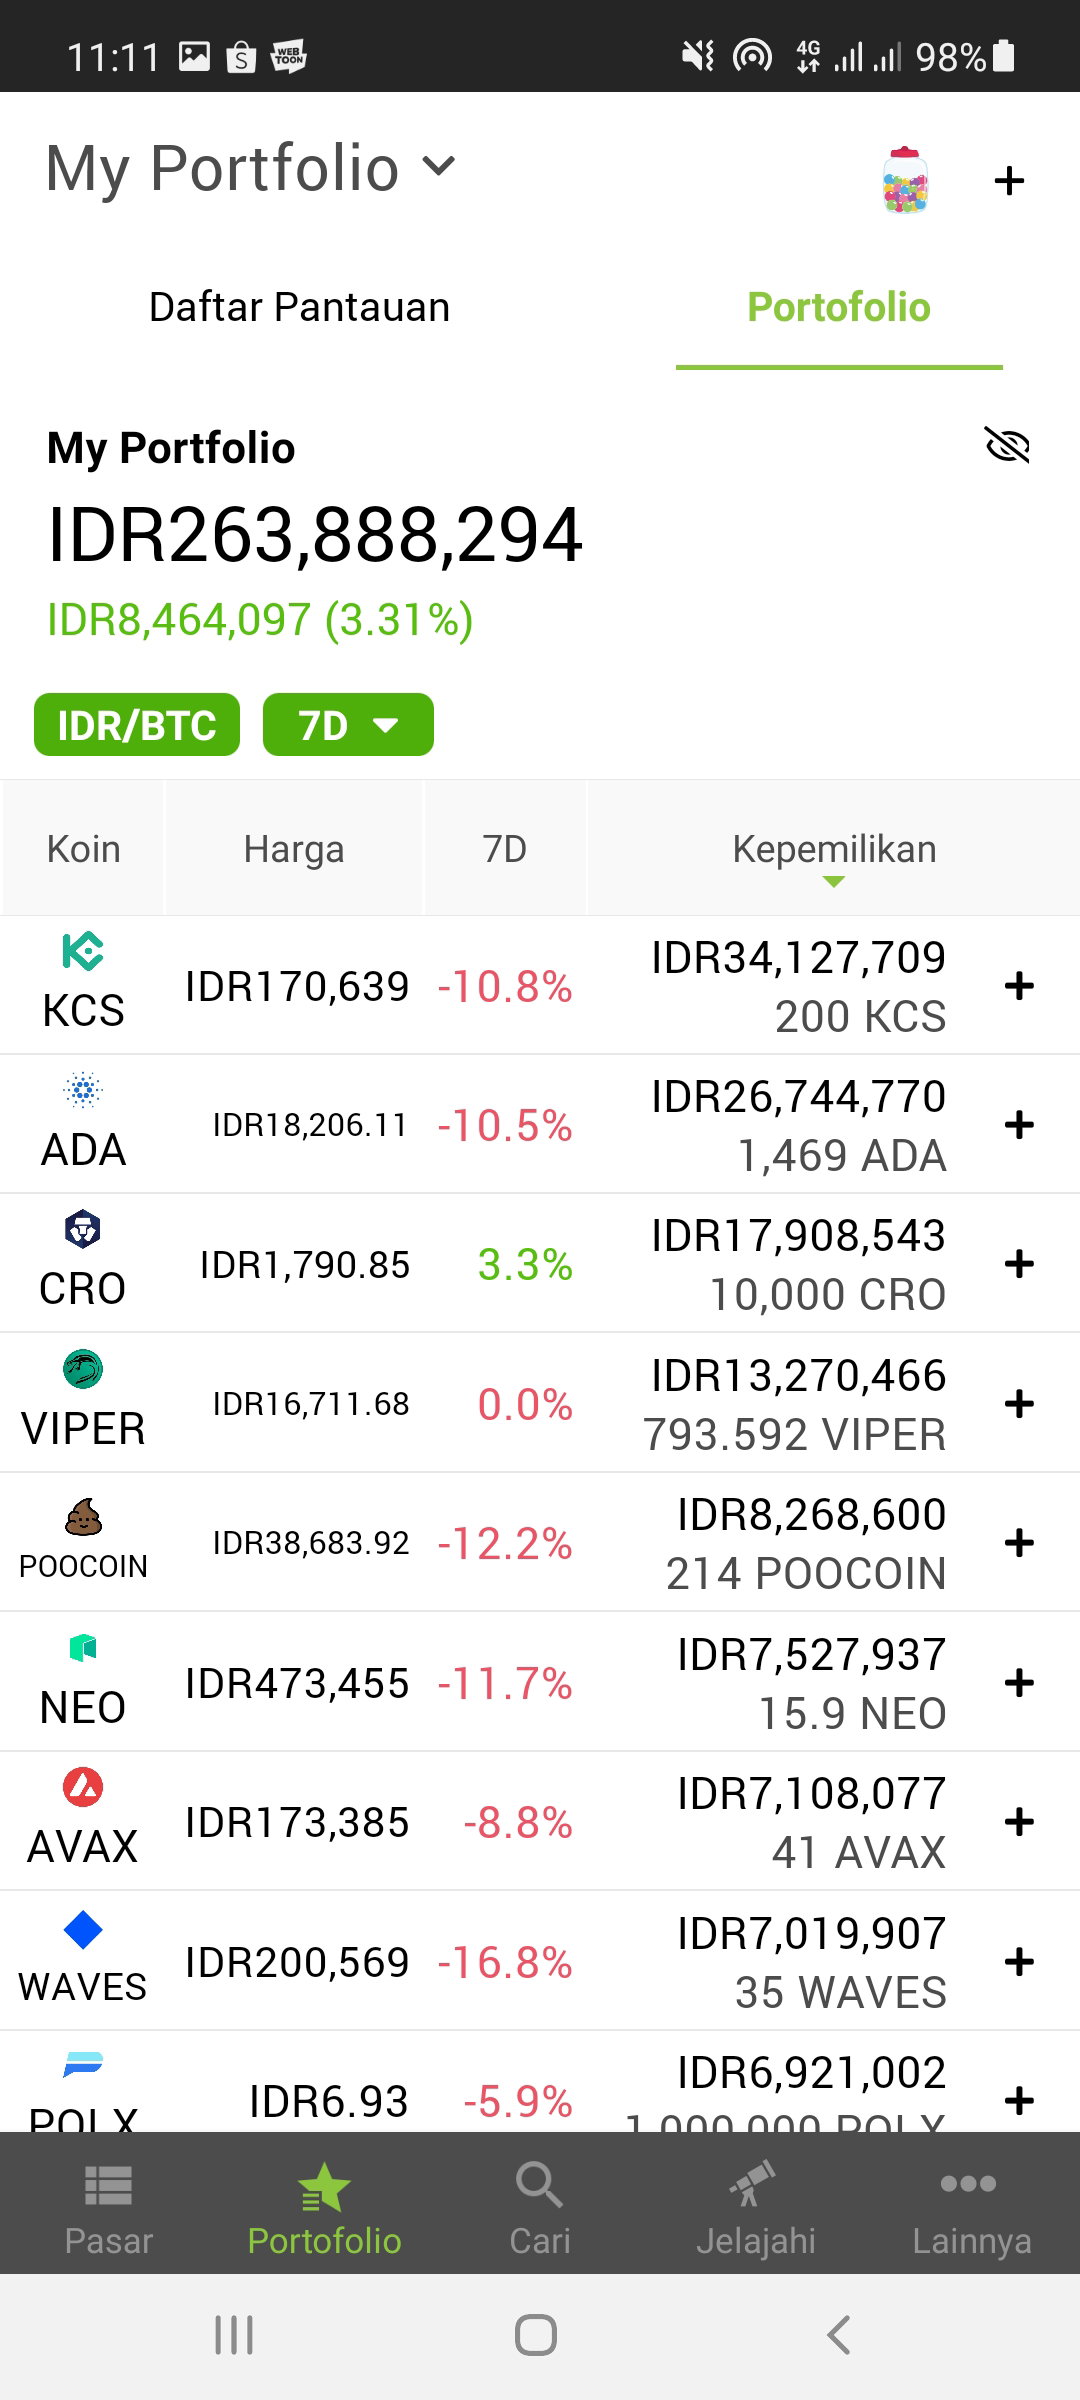The width and height of the screenshot is (1080, 2400).
Task: Hide portfolio balance with eye icon
Action: (1007, 446)
